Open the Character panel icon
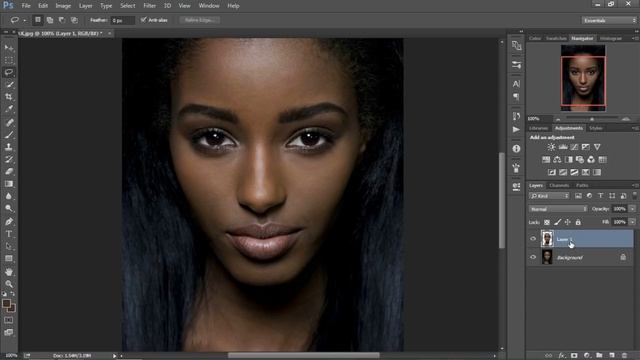This screenshot has height=360, width=640. [x=516, y=84]
